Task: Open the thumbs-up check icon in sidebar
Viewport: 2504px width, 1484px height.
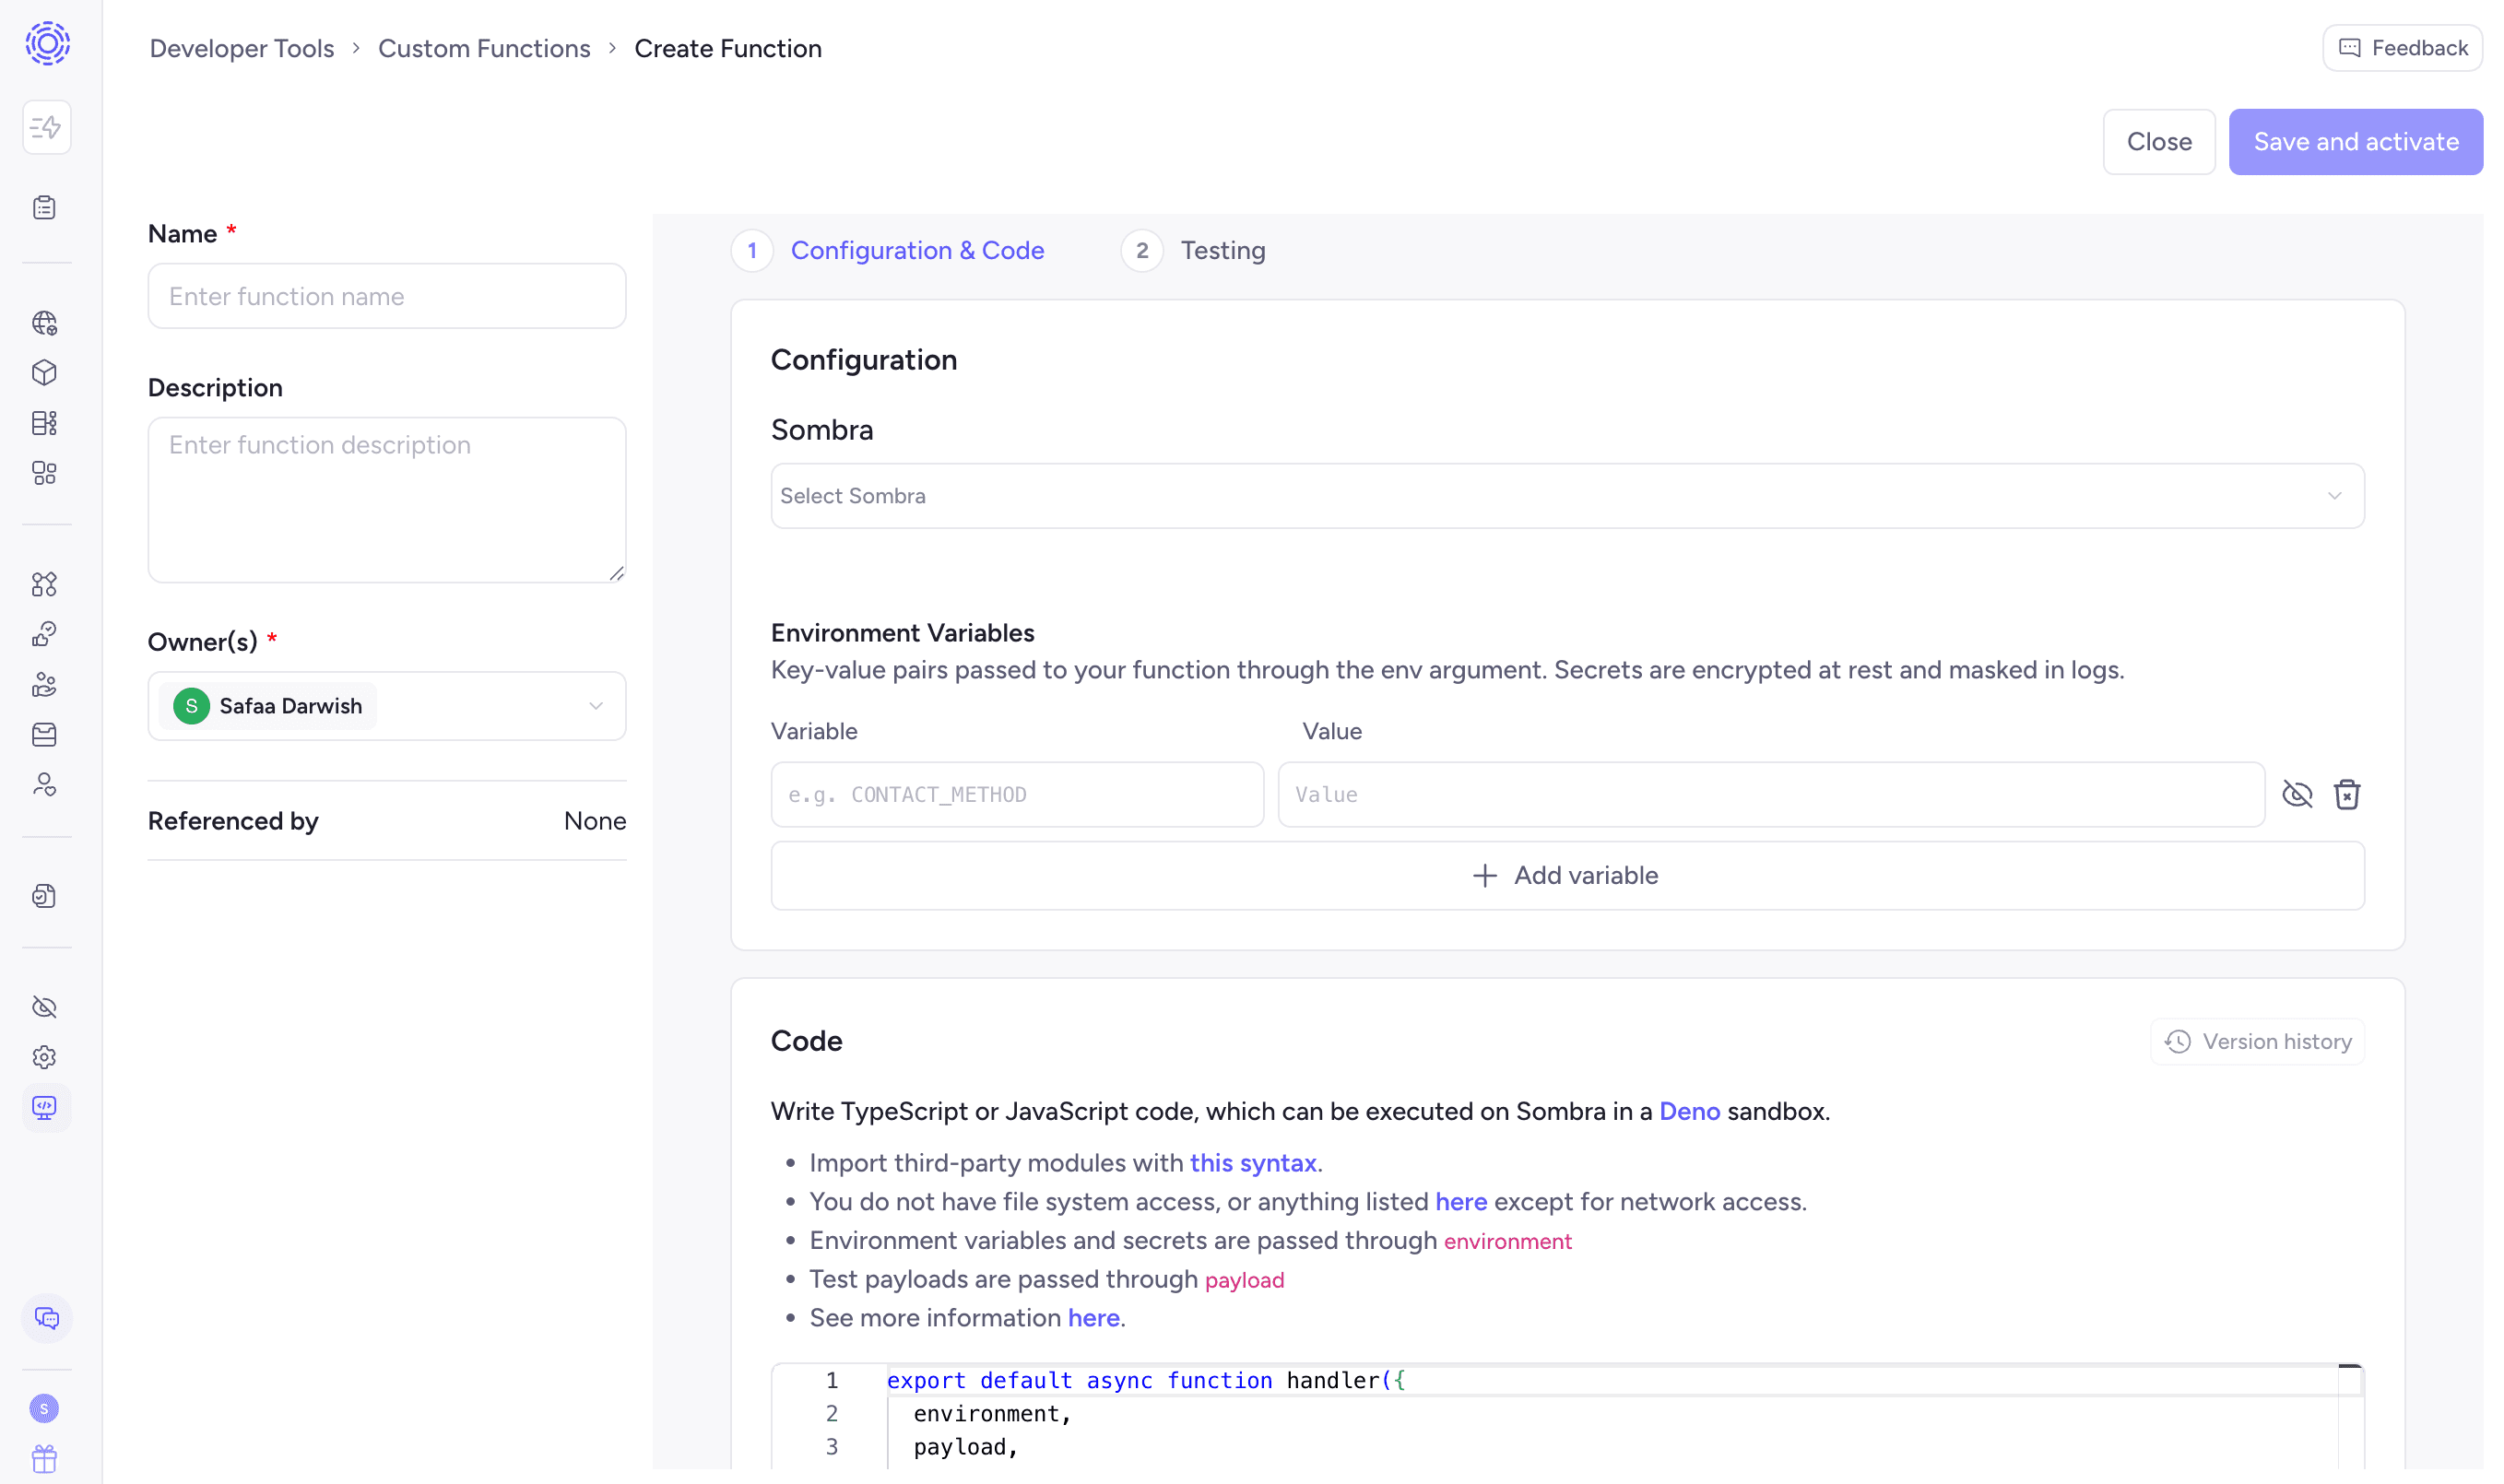Action: point(45,634)
